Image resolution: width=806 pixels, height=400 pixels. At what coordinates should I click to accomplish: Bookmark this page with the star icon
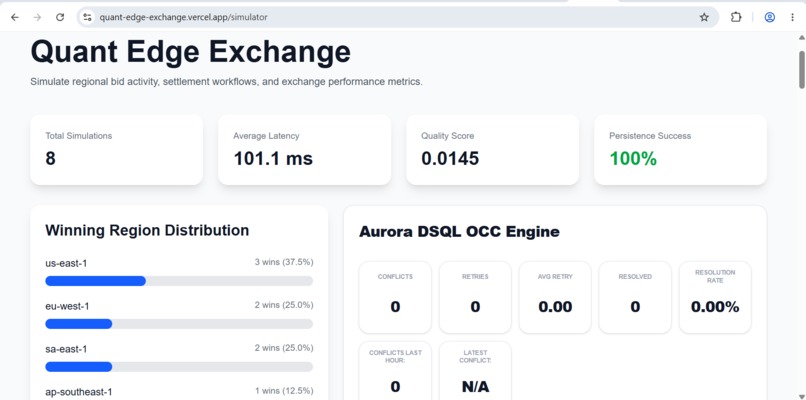click(x=704, y=17)
